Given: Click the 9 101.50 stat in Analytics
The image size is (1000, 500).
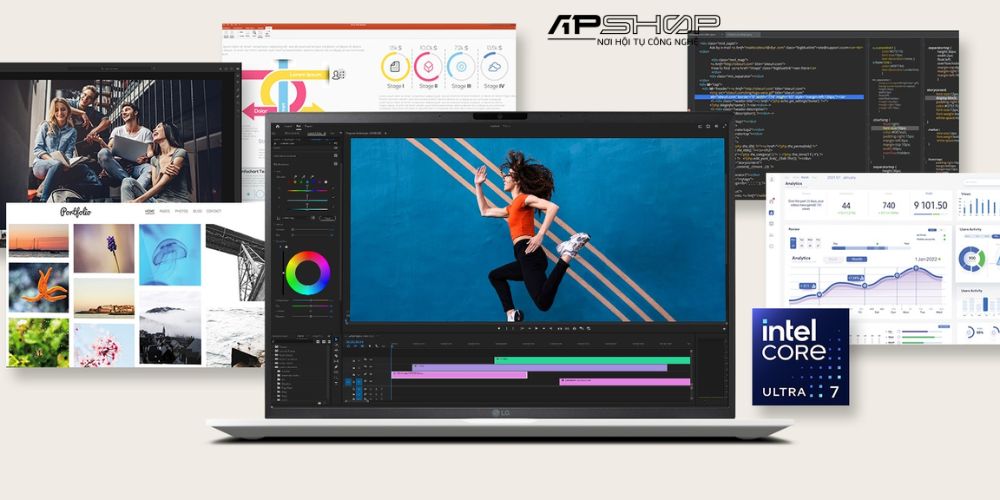Looking at the screenshot, I should point(930,205).
